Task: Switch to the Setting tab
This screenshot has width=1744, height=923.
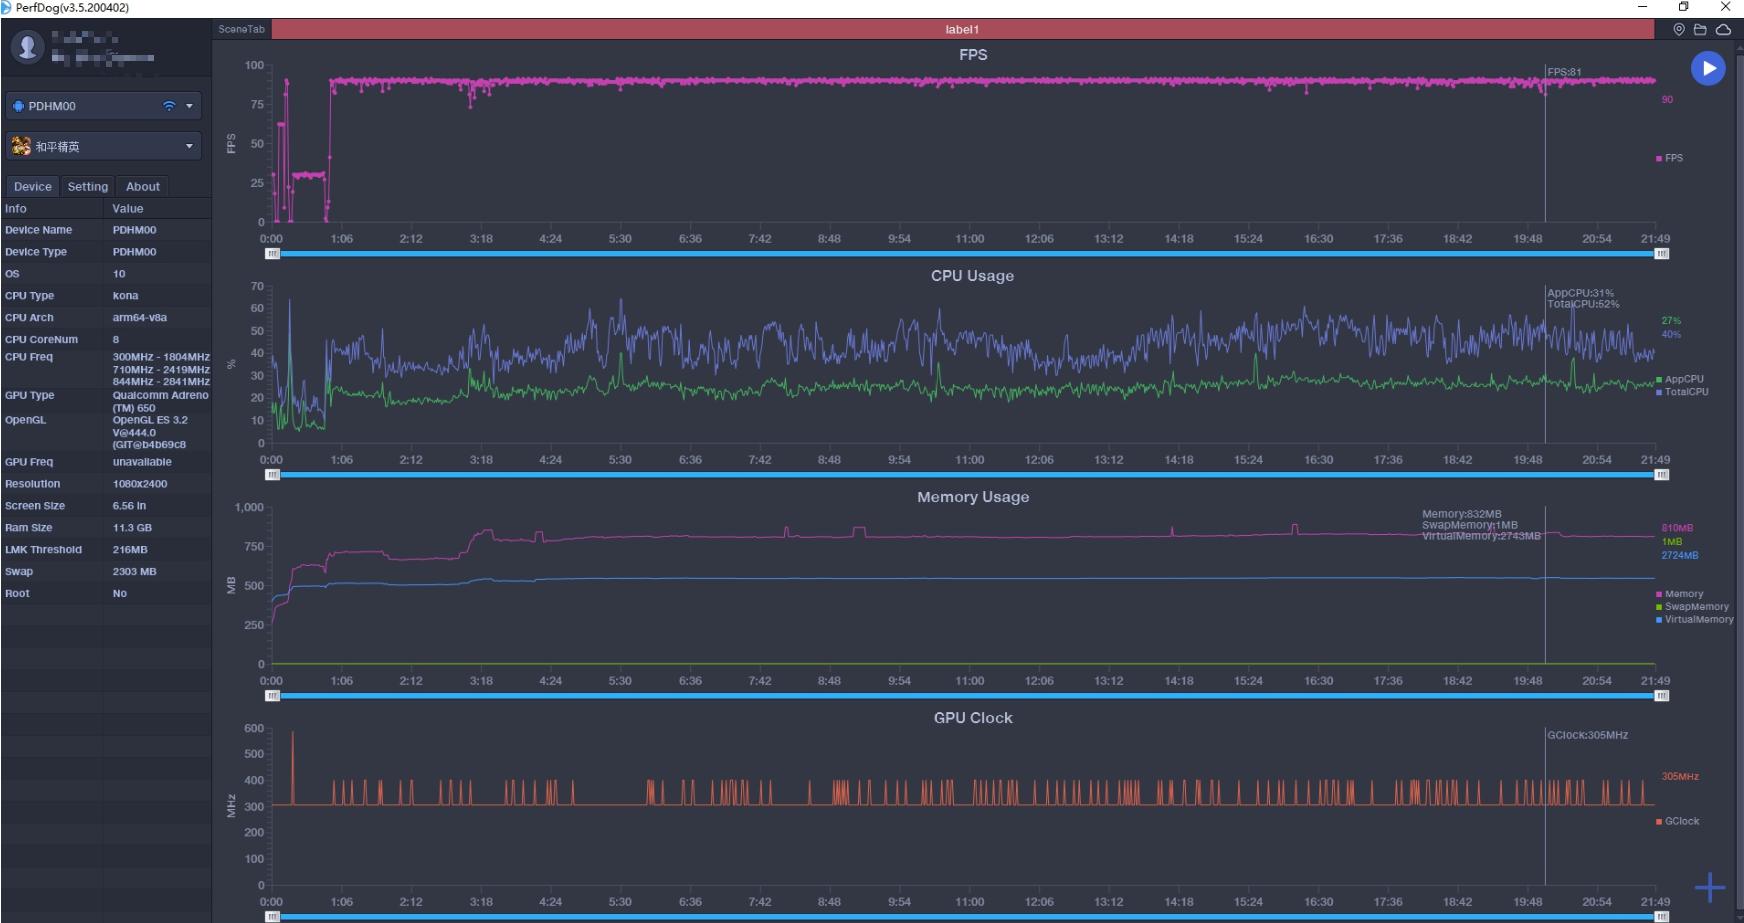Action: (x=88, y=187)
